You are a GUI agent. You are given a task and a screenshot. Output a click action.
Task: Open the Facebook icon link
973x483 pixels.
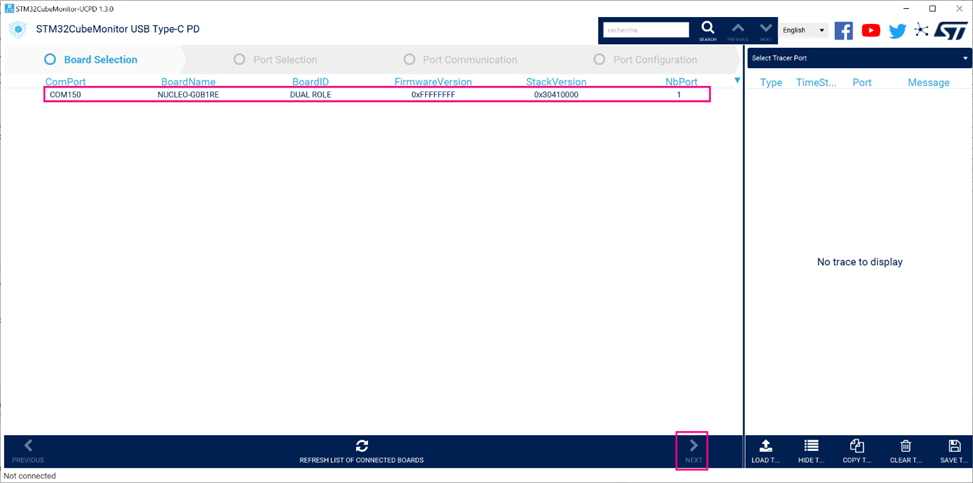click(843, 30)
